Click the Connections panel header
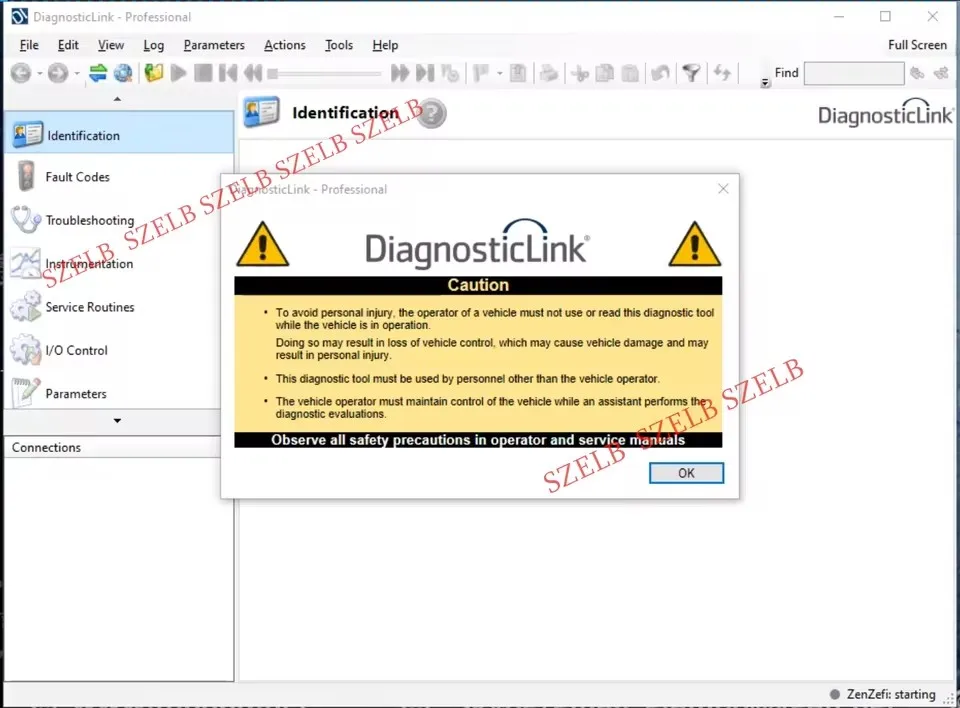960x708 pixels. click(113, 447)
